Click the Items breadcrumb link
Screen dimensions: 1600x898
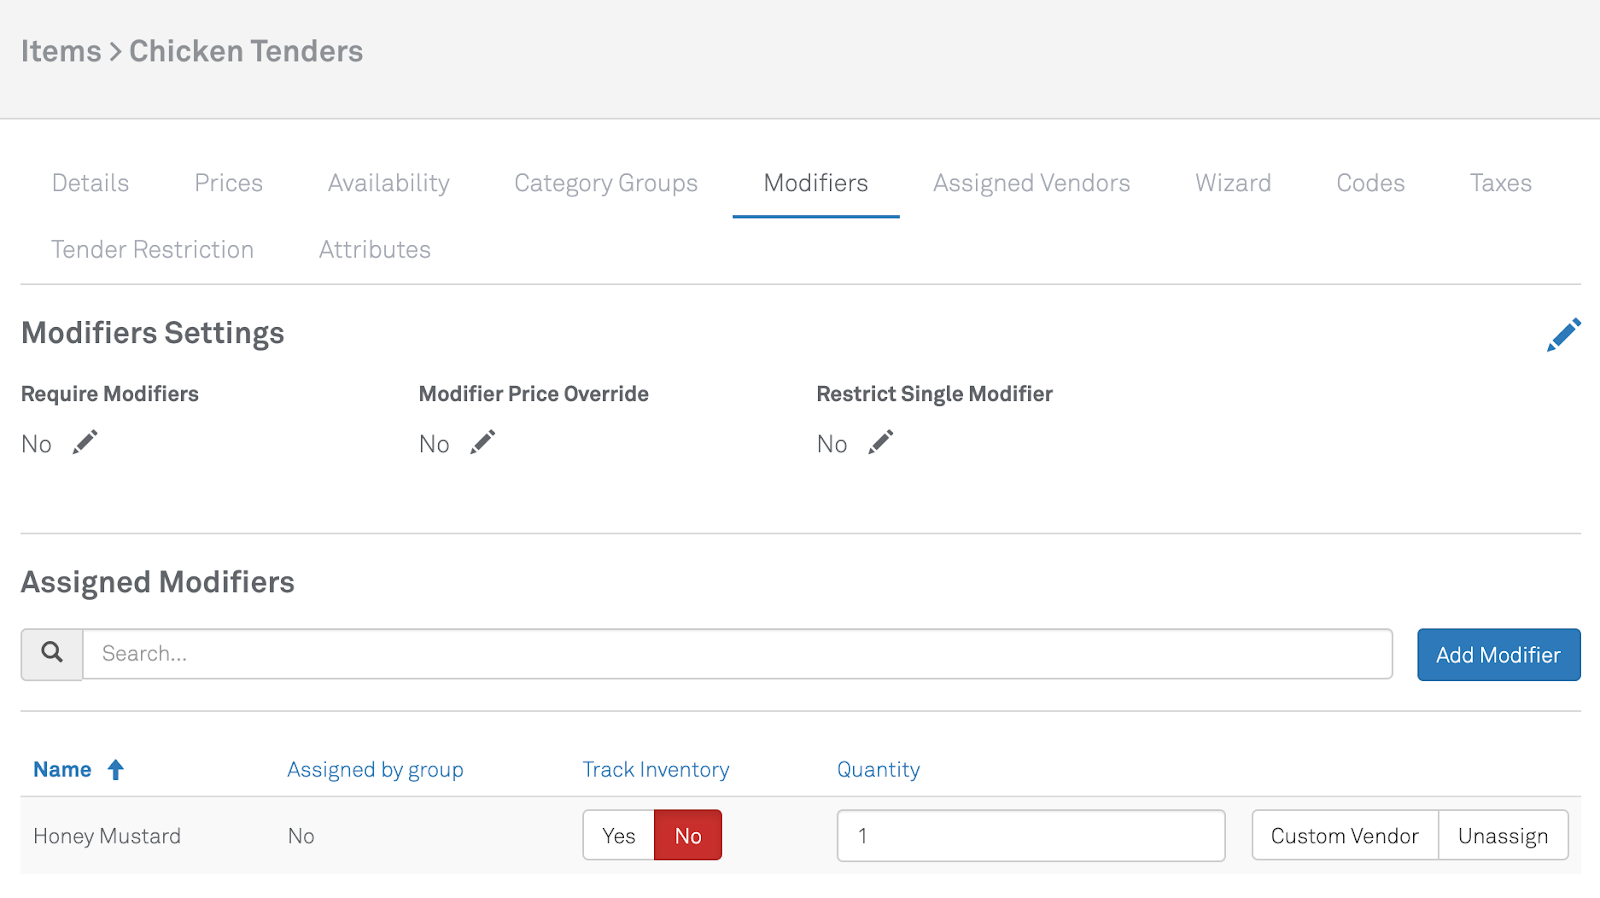click(61, 51)
